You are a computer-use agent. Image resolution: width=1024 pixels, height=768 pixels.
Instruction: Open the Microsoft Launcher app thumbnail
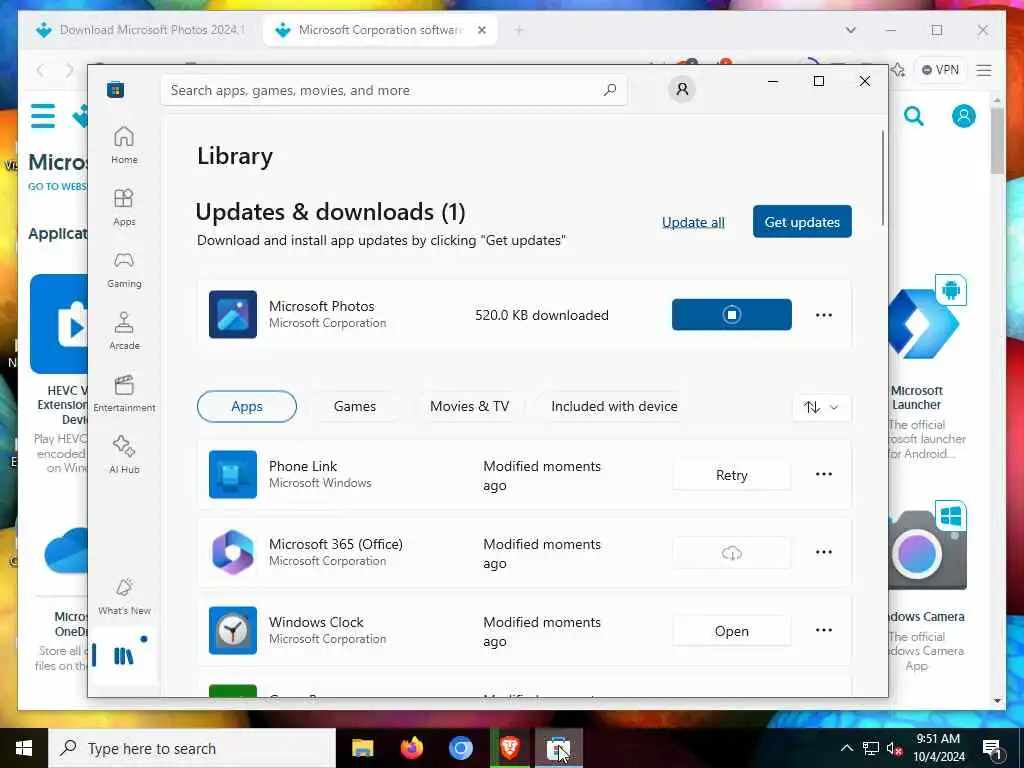pos(926,325)
